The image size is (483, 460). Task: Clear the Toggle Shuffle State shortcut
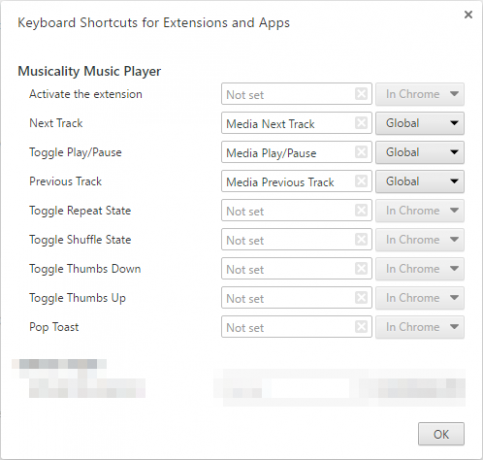(361, 239)
